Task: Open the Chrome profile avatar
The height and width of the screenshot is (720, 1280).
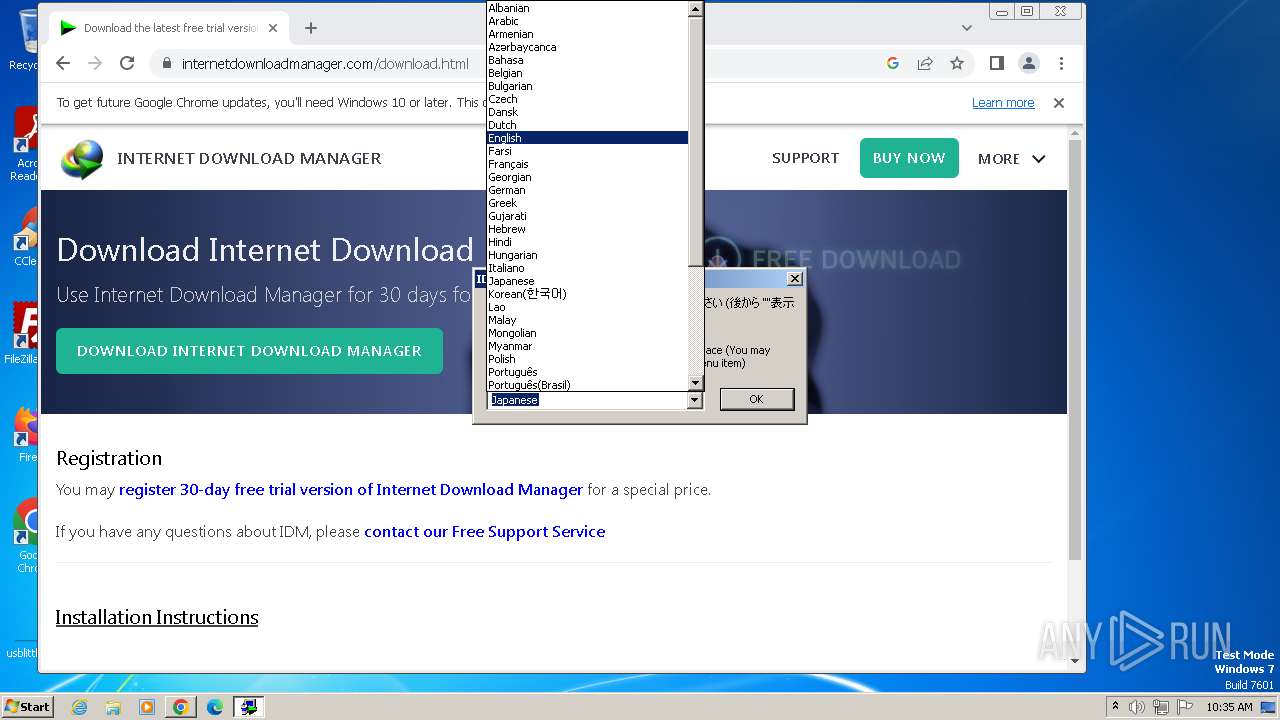Action: tap(1029, 63)
